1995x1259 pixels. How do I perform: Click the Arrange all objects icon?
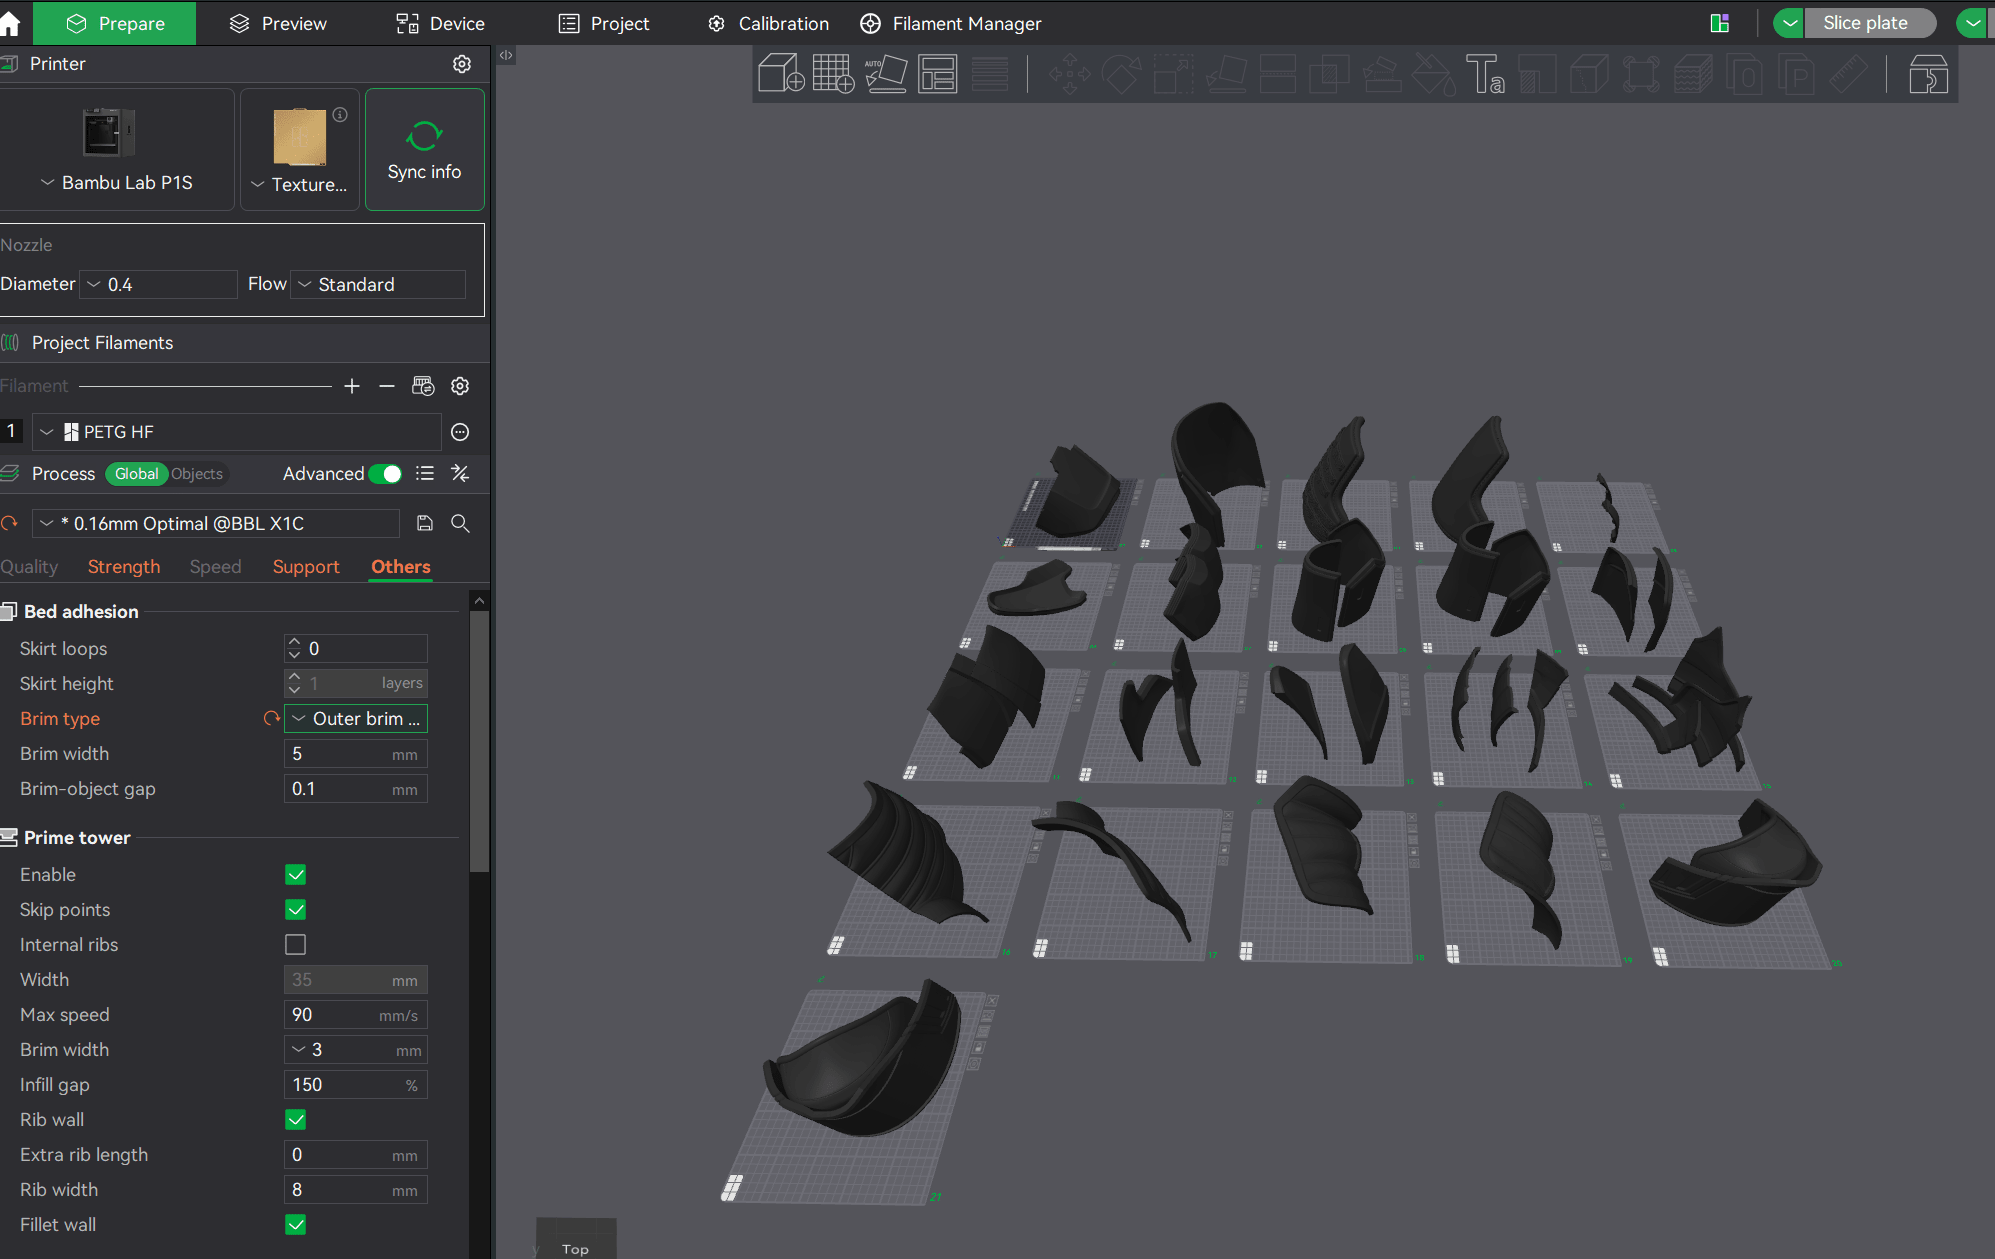tap(938, 74)
